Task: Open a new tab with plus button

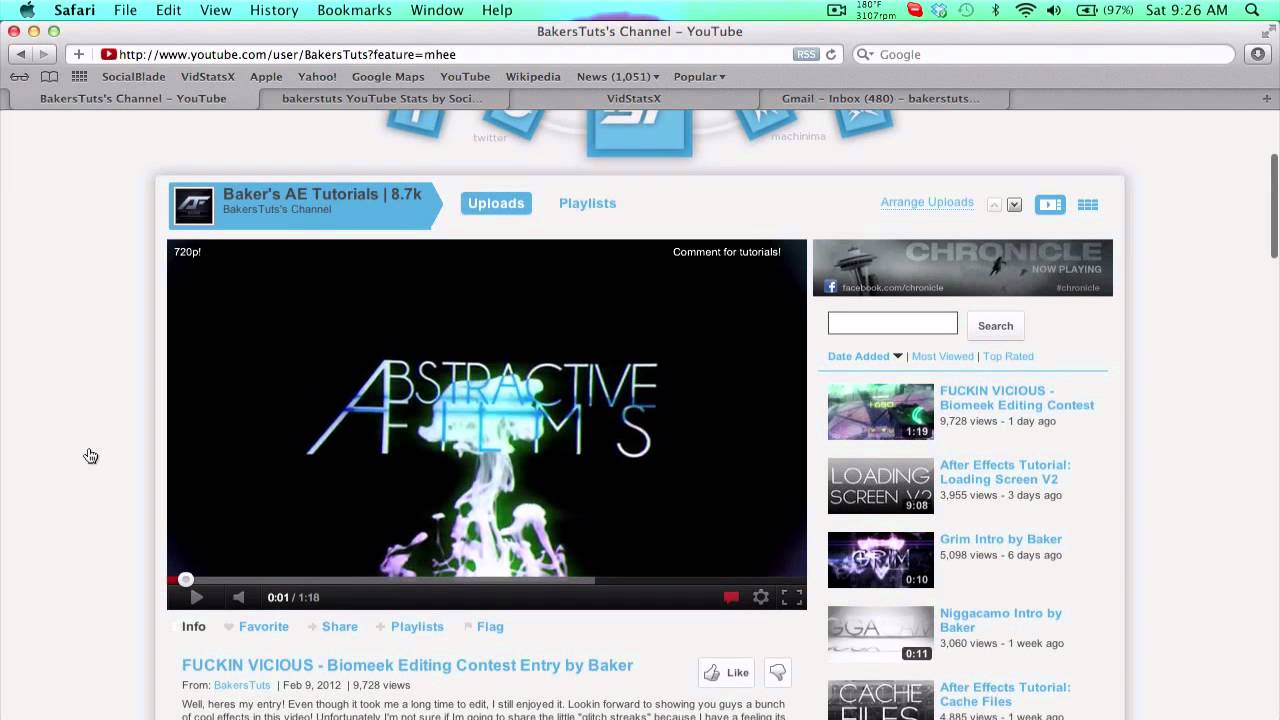Action: point(1267,98)
